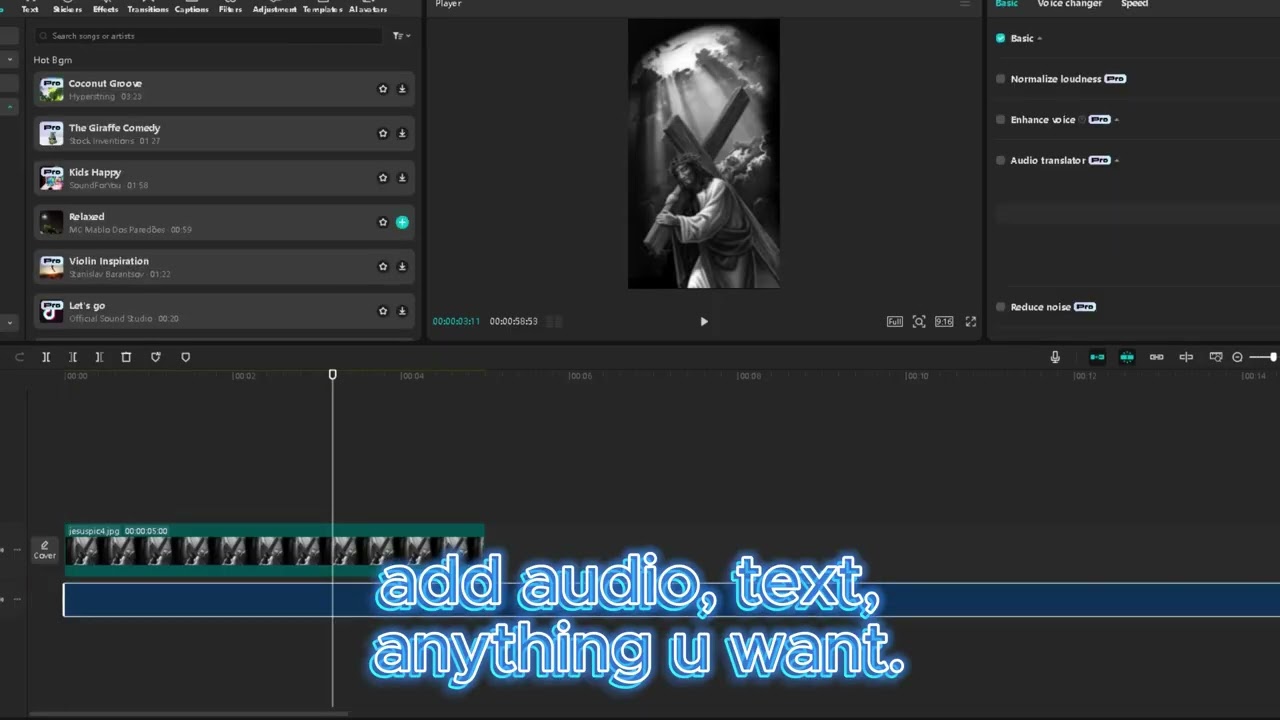Viewport: 1280px width, 720px height.
Task: Switch to the Voice changer tab
Action: [x=1069, y=4]
